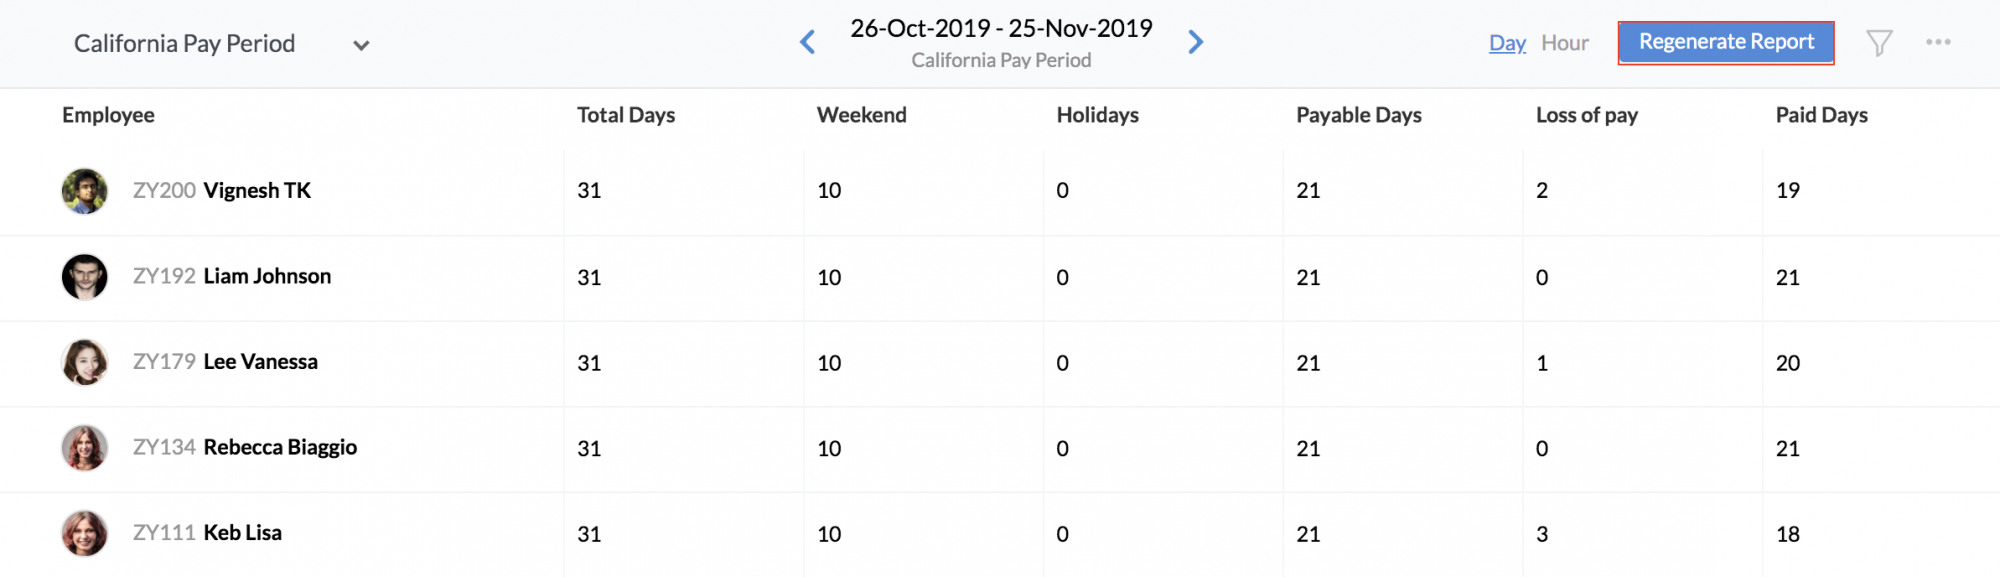The width and height of the screenshot is (2000, 577).
Task: Open the 26-Oct-2019 - 25-Nov-2019 date range
Action: (1001, 29)
